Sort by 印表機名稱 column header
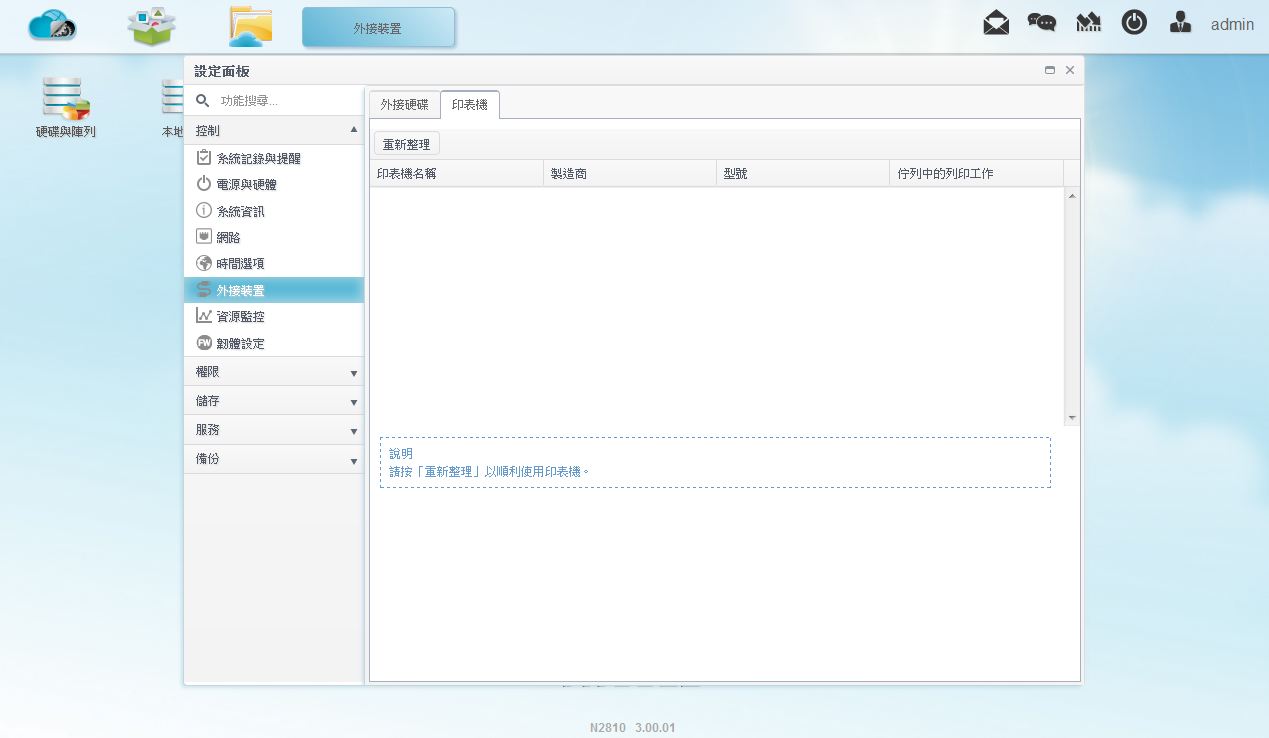This screenshot has width=1269, height=738. tap(457, 174)
